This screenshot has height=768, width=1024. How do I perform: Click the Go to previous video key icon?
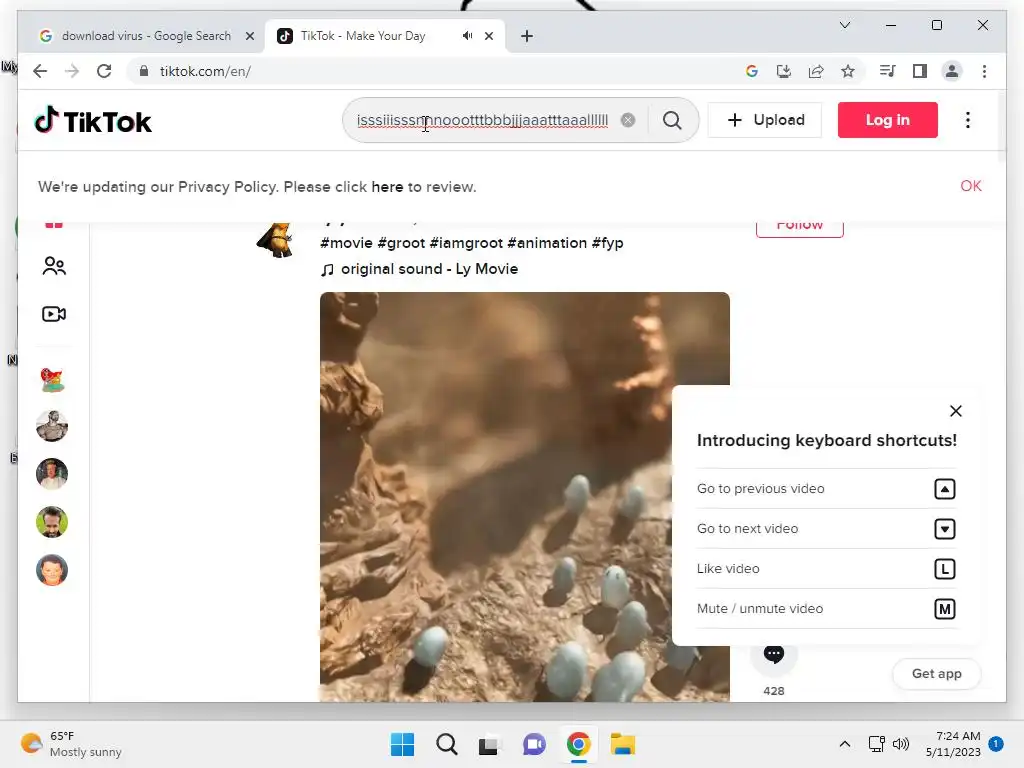[944, 489]
